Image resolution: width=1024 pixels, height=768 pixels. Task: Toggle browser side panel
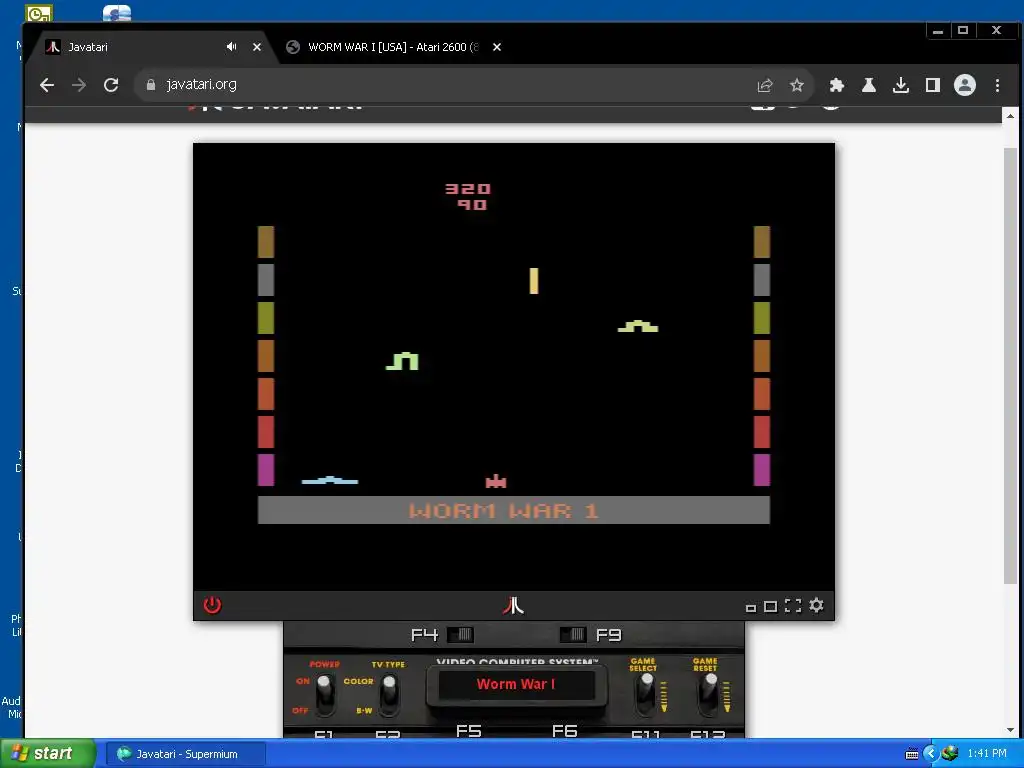933,85
